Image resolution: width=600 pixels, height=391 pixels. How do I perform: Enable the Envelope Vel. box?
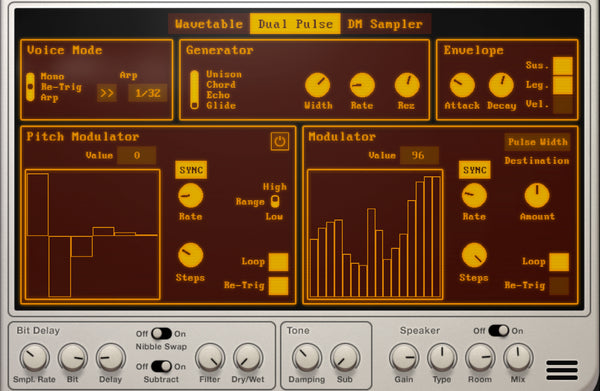563,104
